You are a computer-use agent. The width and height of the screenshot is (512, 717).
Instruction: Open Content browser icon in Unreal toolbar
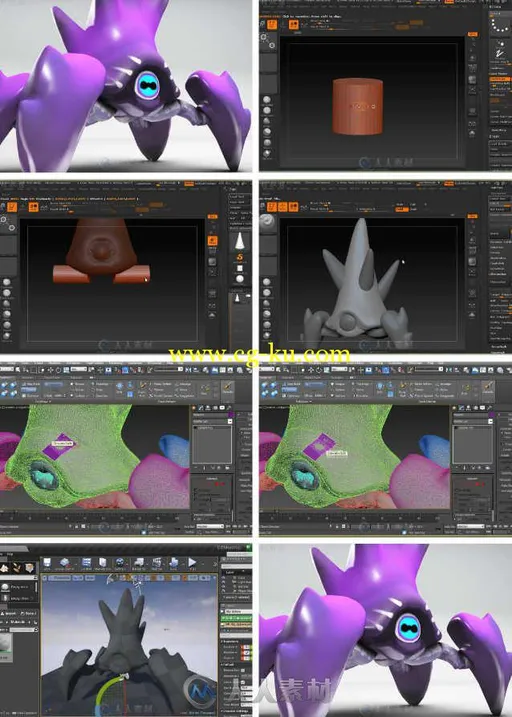click(86, 562)
